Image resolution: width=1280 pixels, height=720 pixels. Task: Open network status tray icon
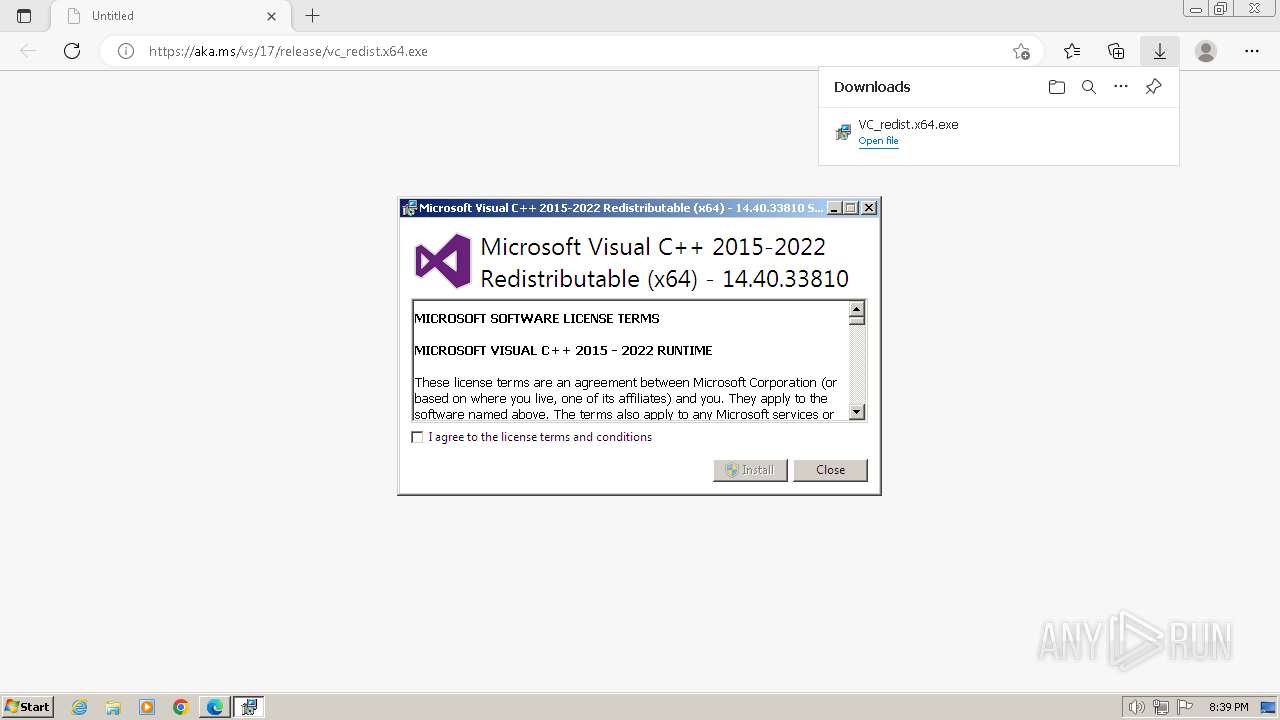click(1161, 707)
